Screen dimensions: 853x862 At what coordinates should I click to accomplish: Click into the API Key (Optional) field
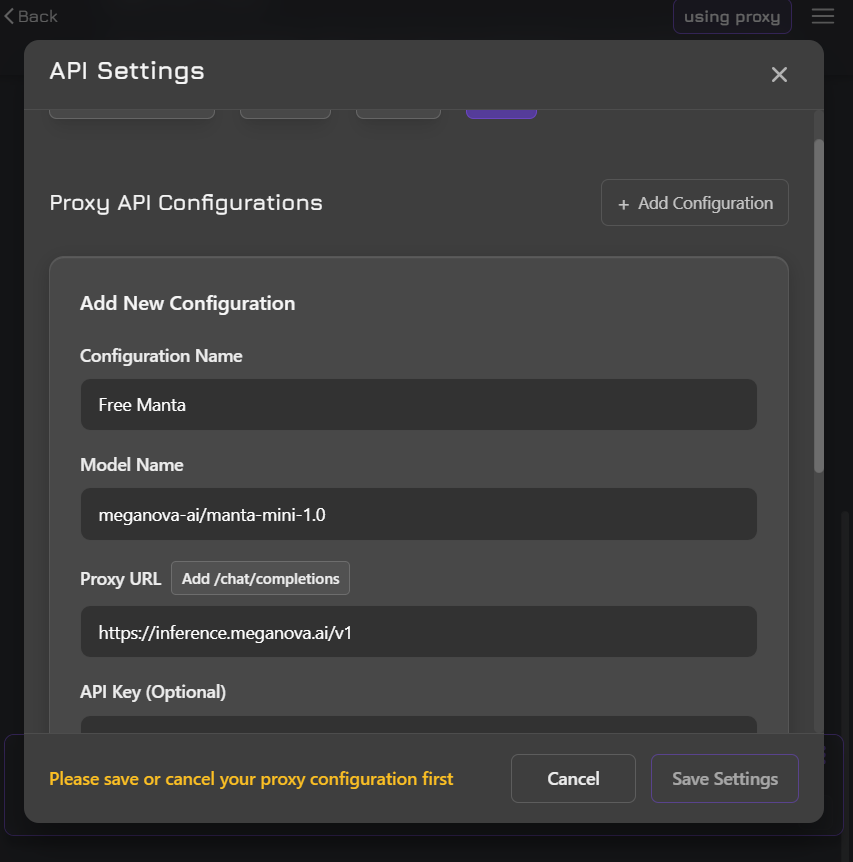418,726
